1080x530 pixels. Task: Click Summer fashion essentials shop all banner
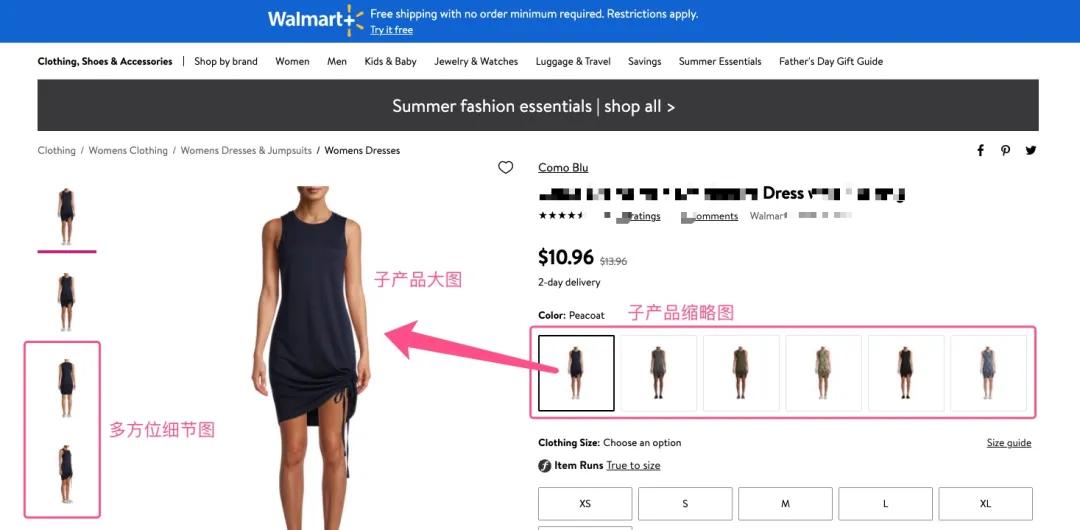tap(538, 105)
